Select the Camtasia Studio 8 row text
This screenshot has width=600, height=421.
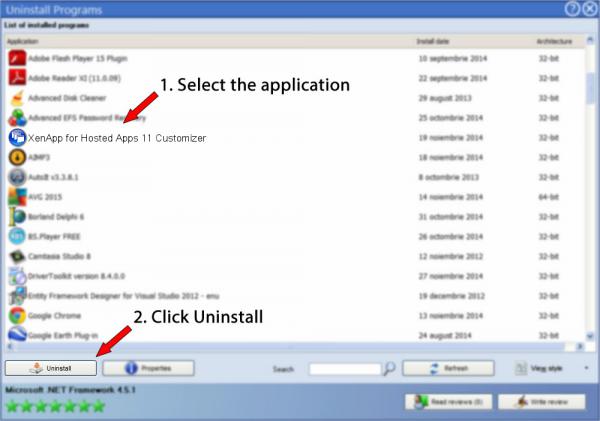coord(59,256)
